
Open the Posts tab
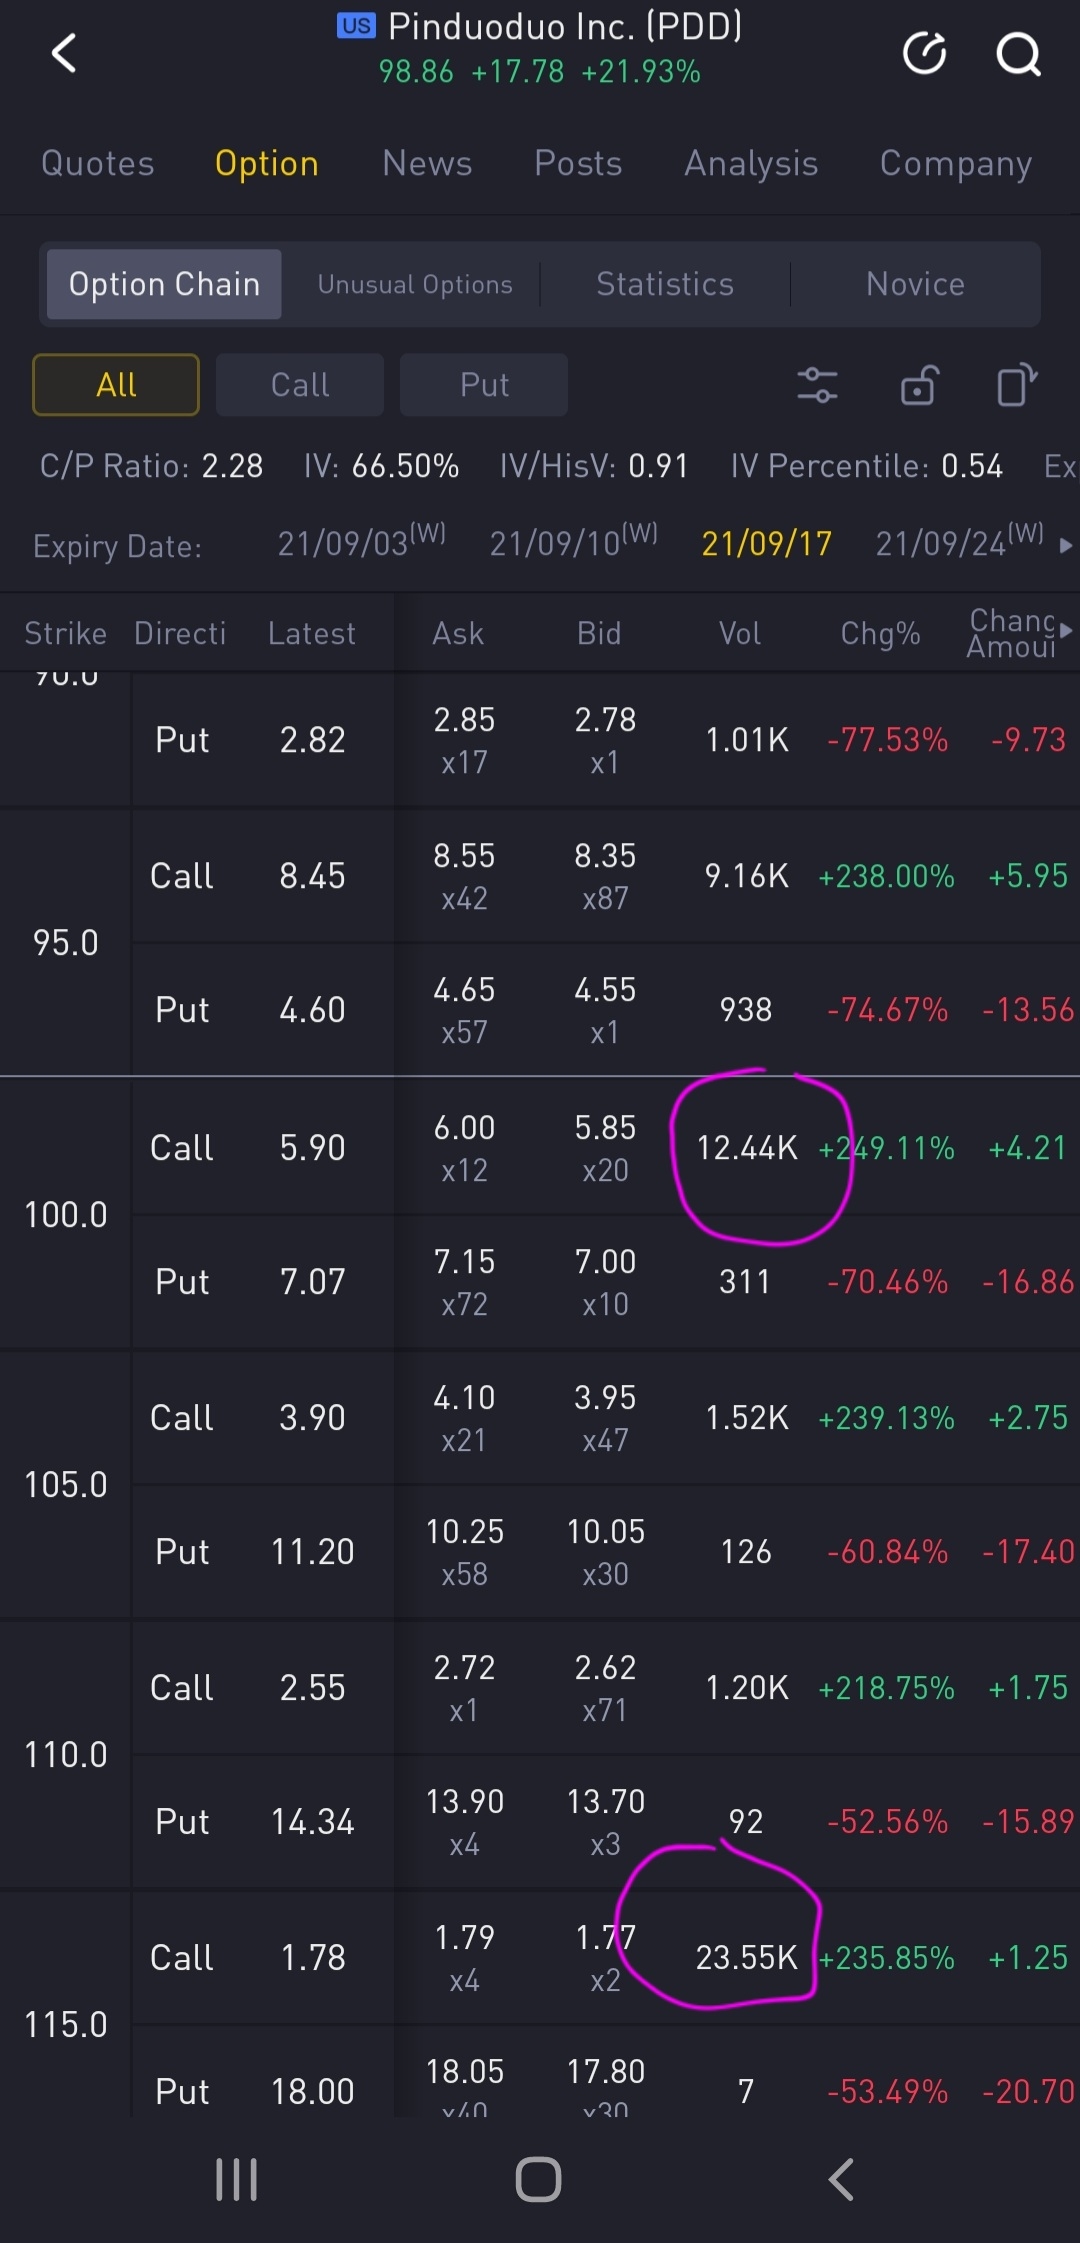click(578, 163)
